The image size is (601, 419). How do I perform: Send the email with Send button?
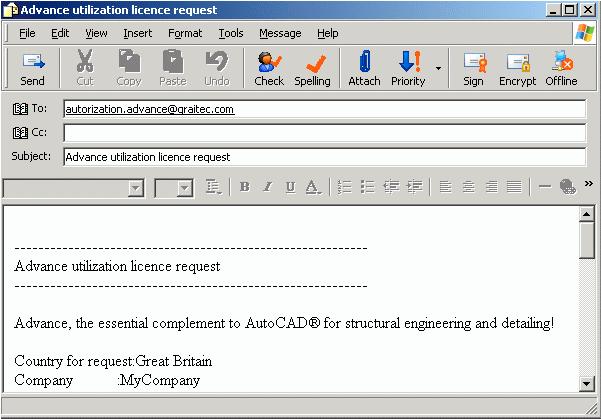pyautogui.click(x=33, y=68)
